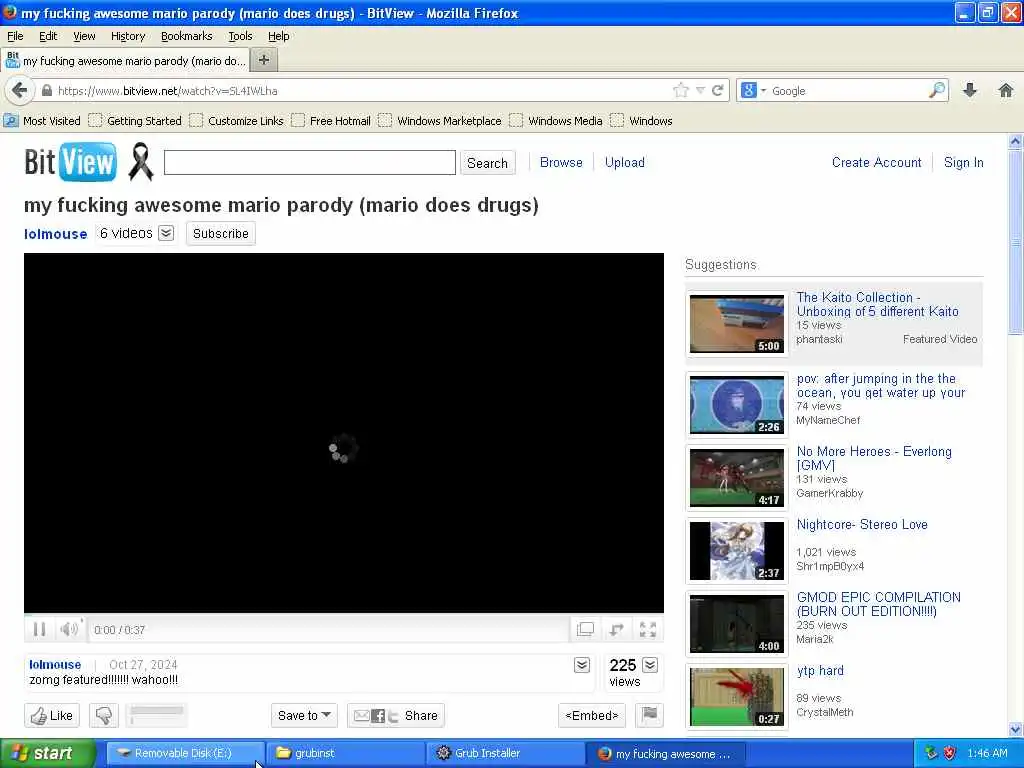Open Nightcore- Stereo Love thumbnail

pos(737,551)
